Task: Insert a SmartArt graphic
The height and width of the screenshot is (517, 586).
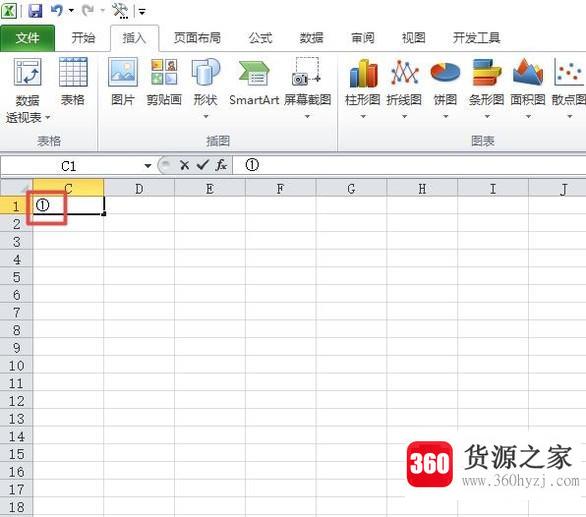Action: (254, 82)
